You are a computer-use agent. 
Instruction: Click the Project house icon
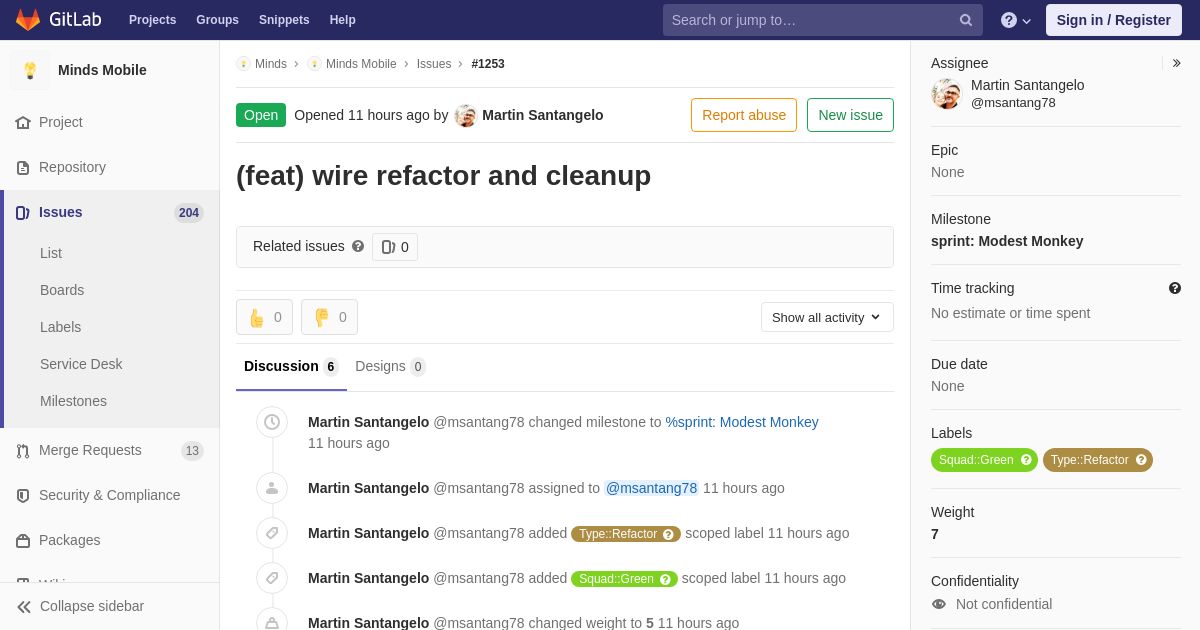click(23, 122)
